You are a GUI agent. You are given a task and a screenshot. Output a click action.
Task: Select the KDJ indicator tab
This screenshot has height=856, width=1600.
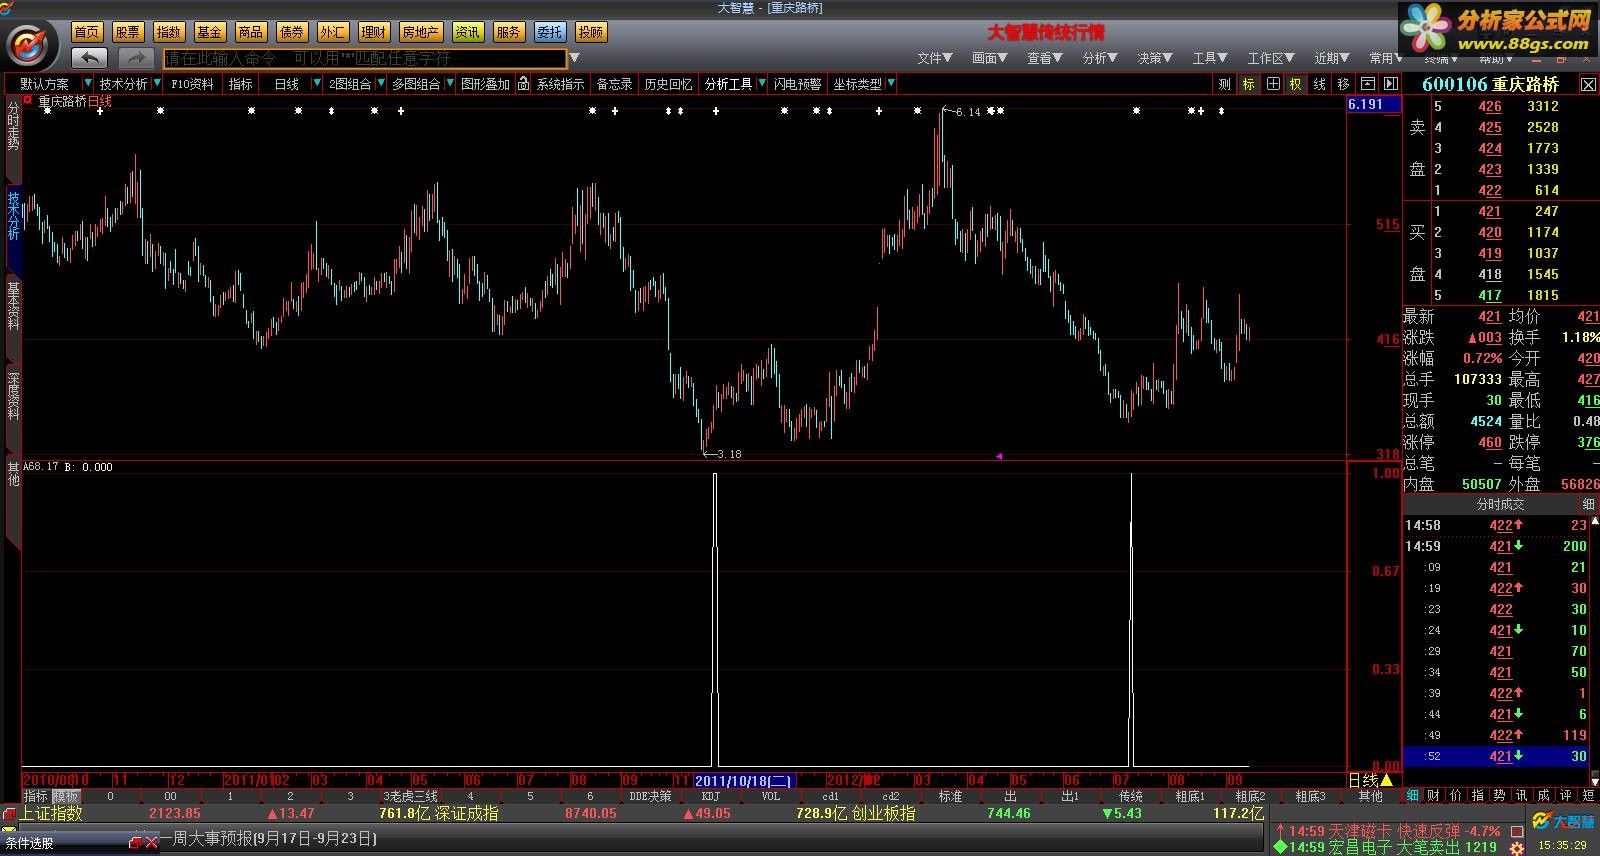(710, 796)
